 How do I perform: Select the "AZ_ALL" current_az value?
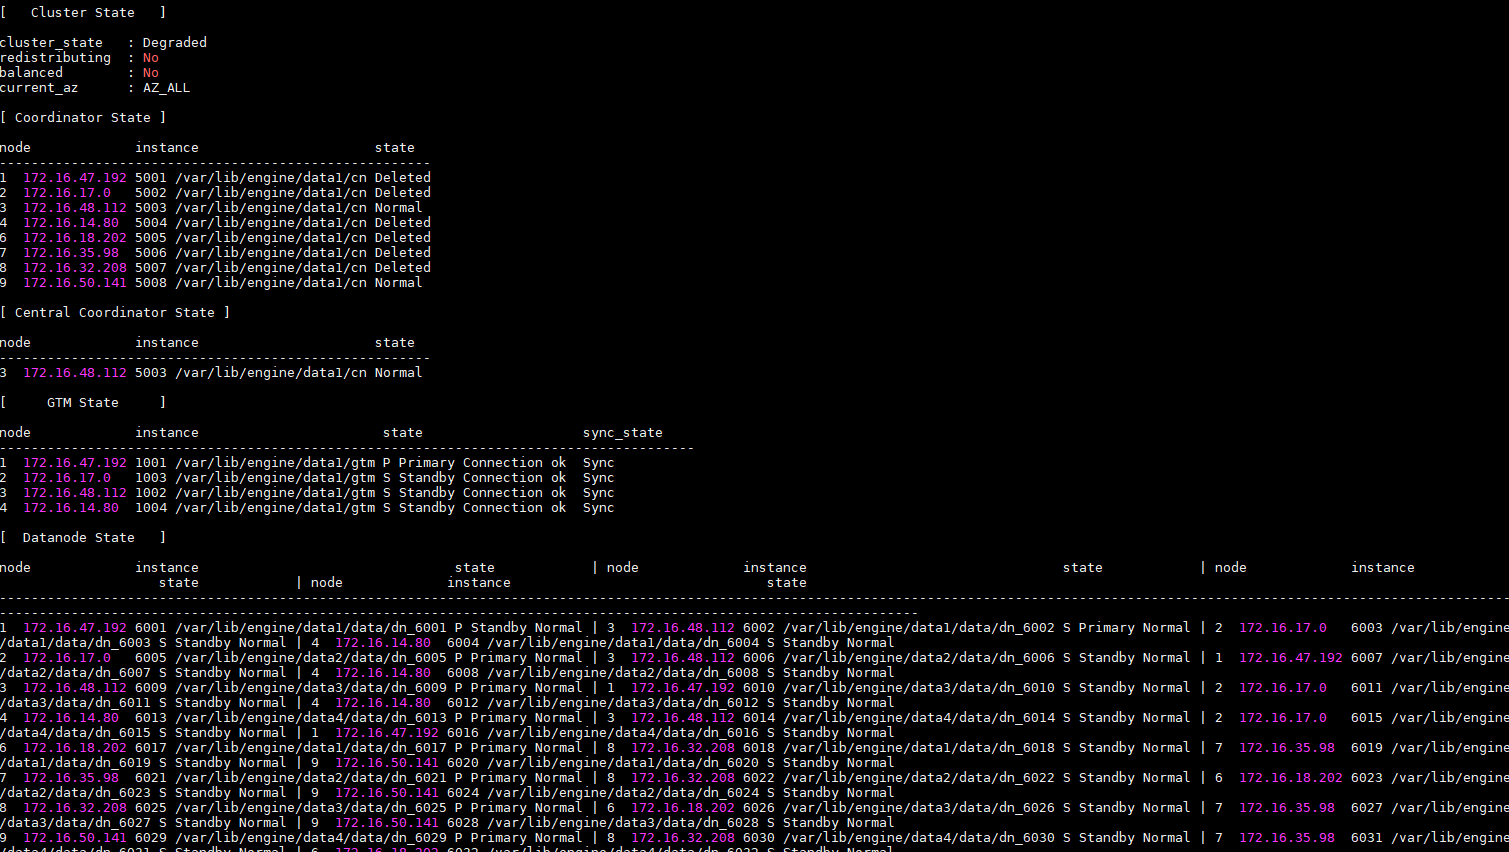pos(167,88)
